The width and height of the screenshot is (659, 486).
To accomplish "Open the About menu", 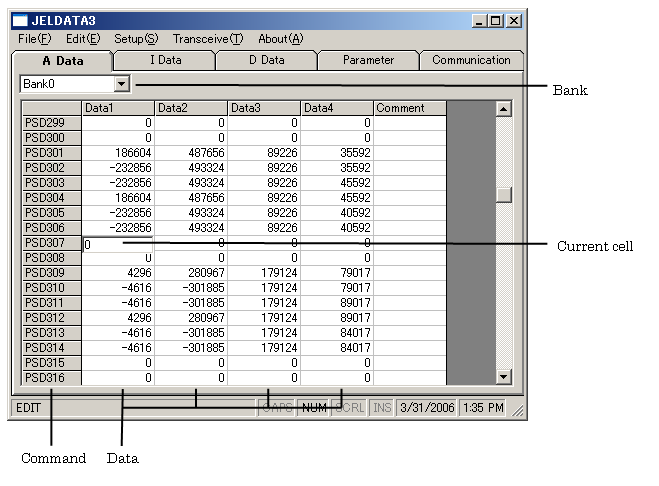I will coord(280,39).
